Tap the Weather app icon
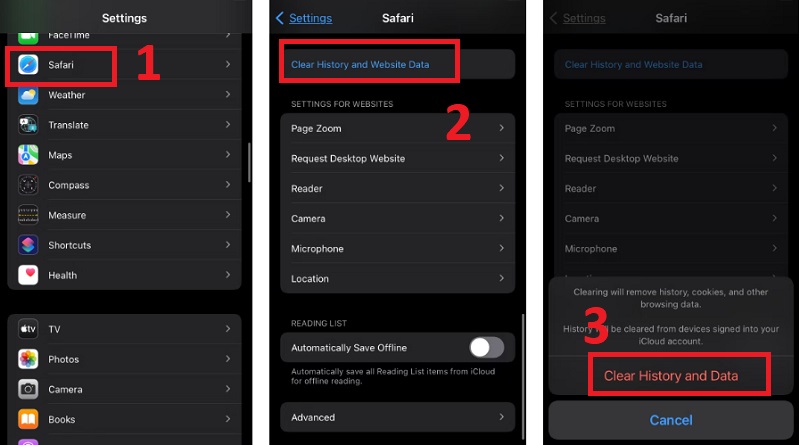The image size is (800, 445). point(28,95)
